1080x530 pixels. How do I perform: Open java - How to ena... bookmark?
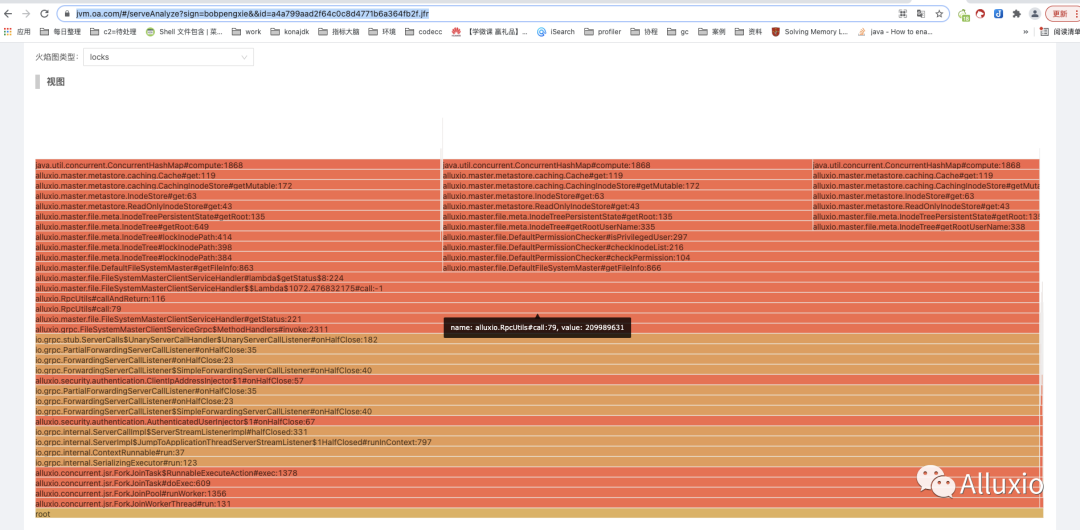point(893,32)
